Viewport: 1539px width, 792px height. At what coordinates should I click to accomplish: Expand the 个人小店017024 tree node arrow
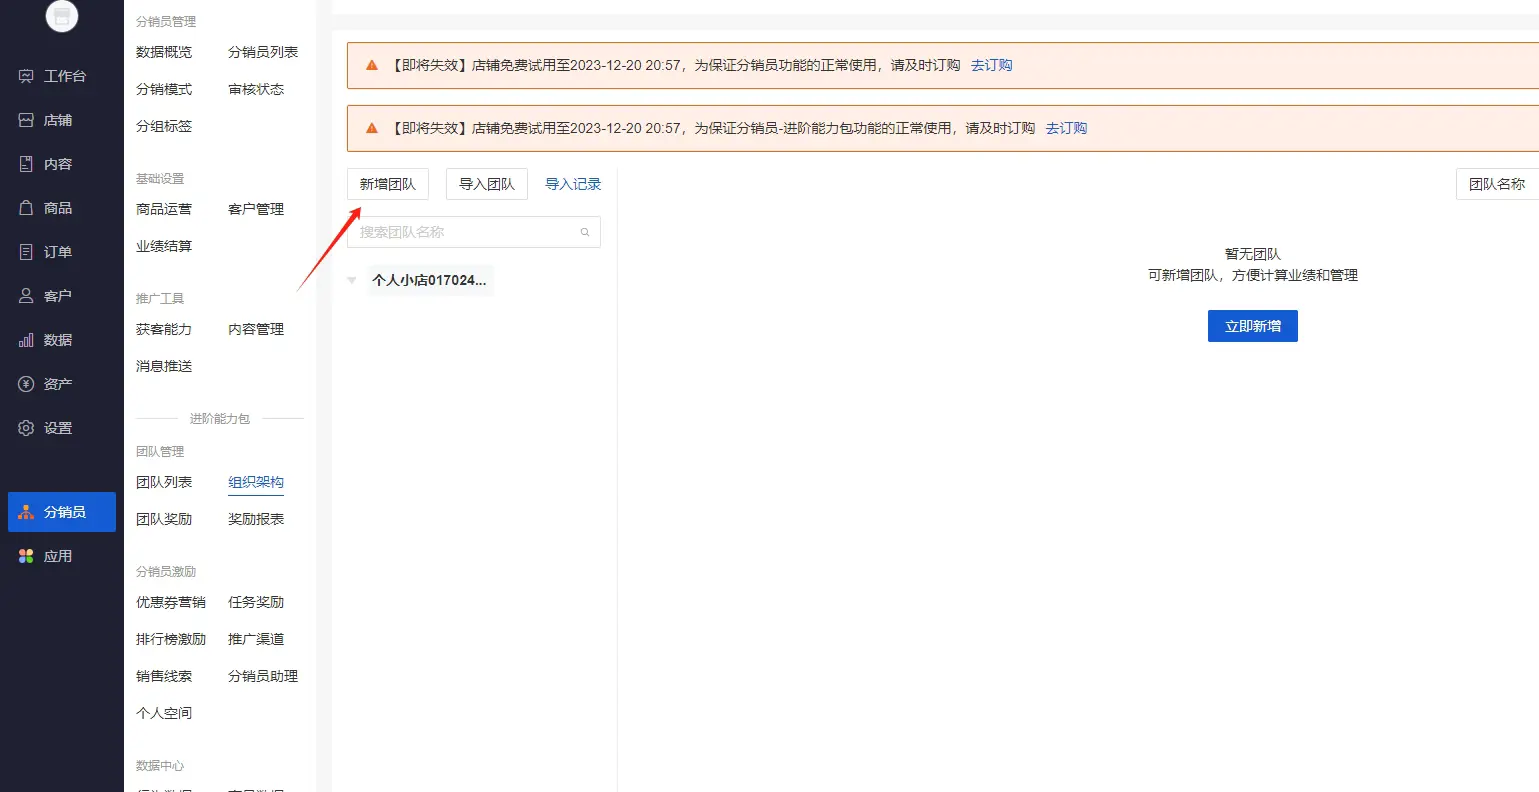[352, 281]
